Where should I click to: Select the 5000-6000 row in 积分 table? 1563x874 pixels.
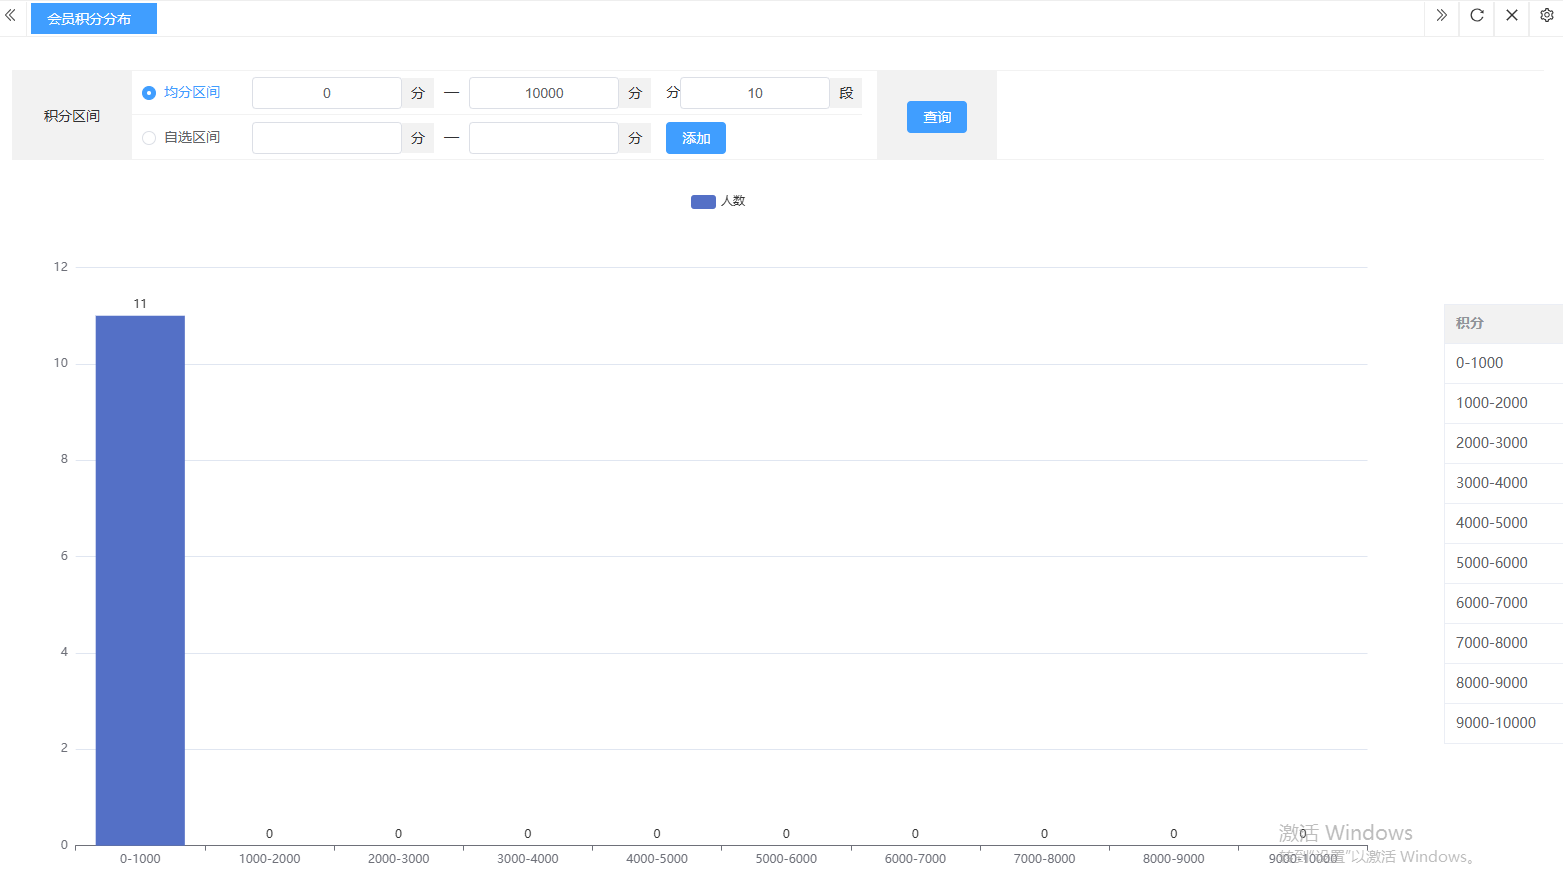tap(1502, 563)
